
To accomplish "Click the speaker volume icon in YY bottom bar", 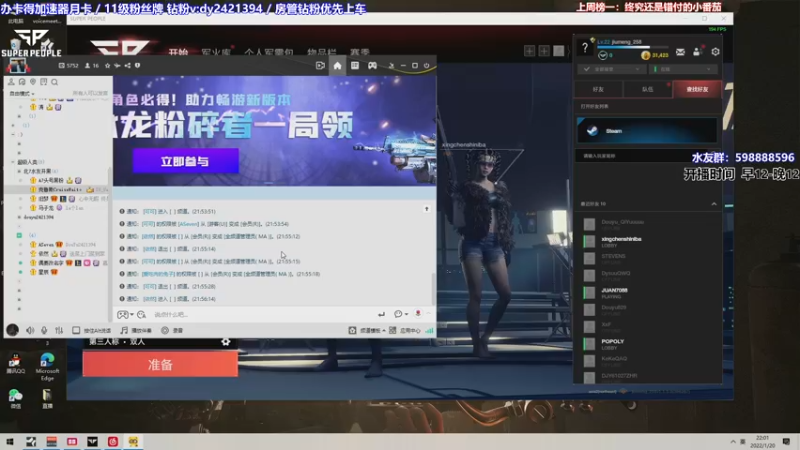I will [x=30, y=331].
